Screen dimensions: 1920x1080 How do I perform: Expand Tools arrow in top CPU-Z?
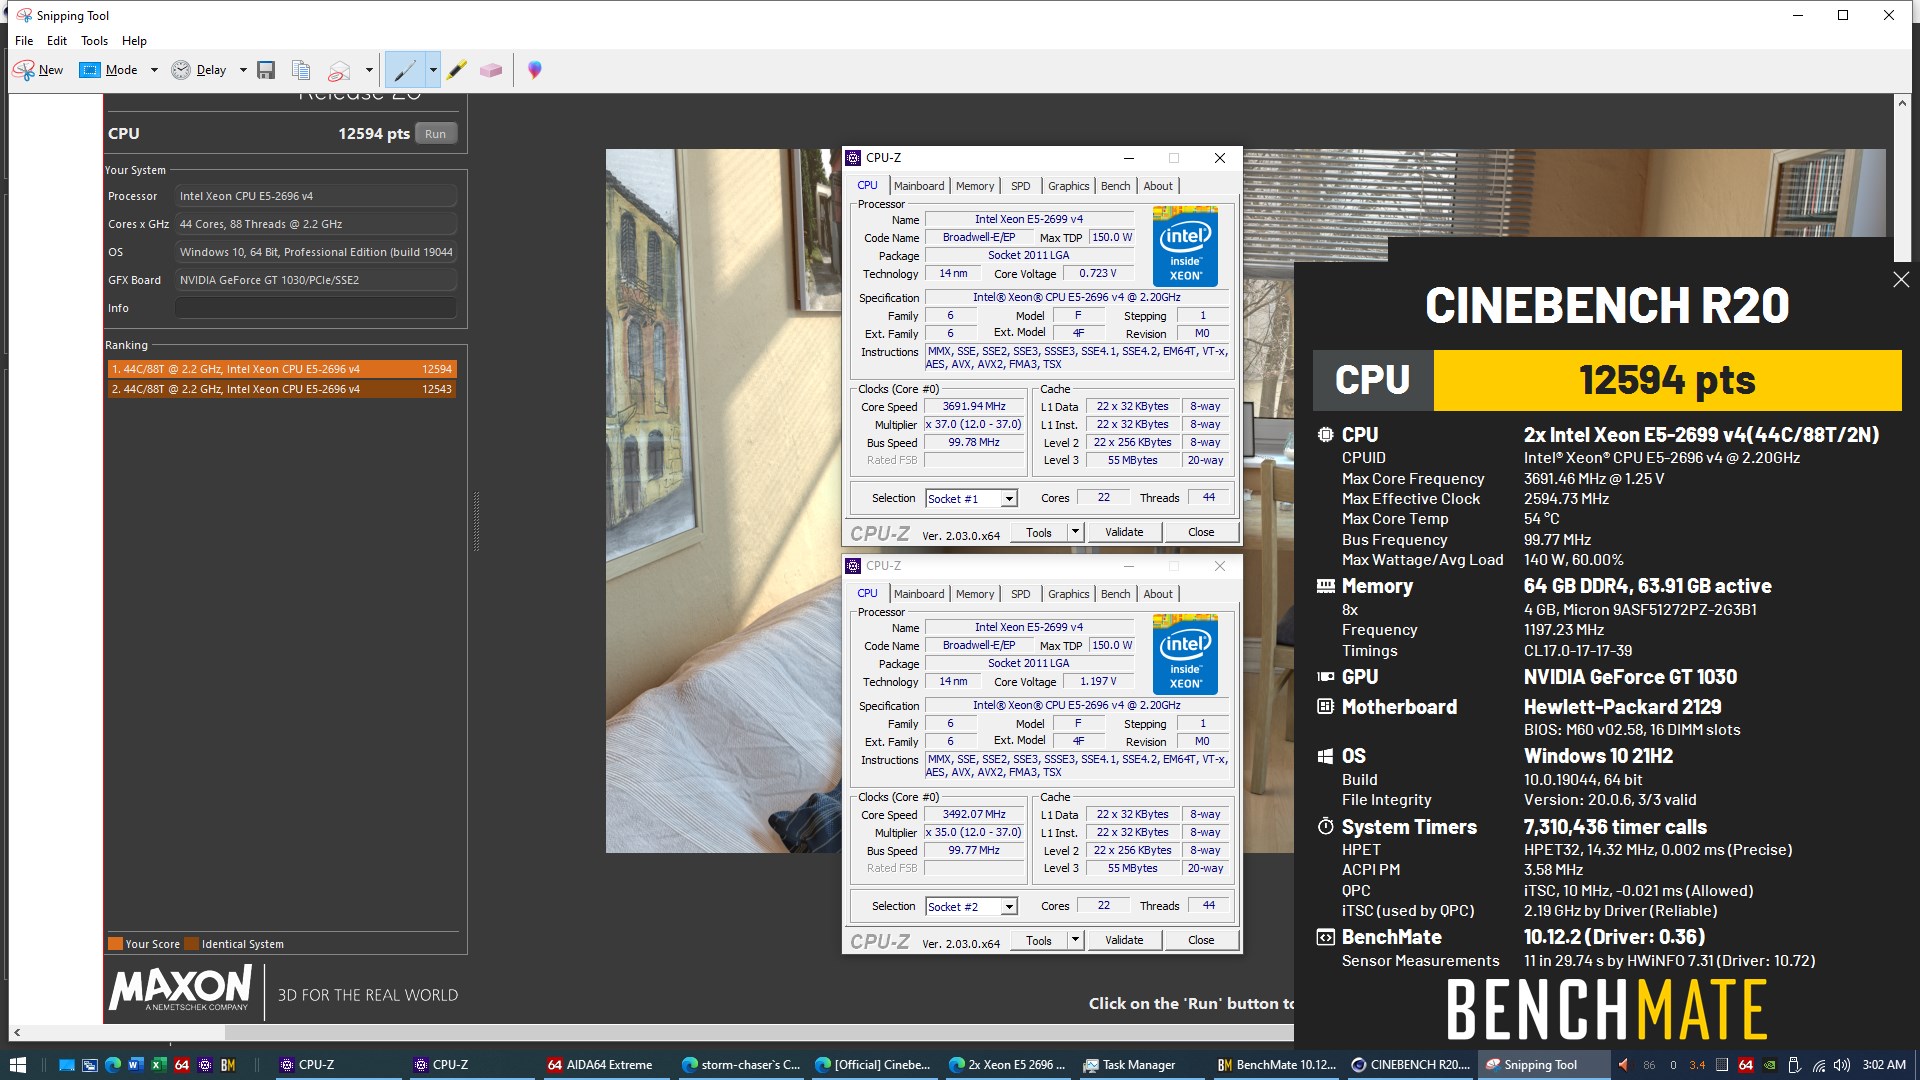click(1075, 533)
